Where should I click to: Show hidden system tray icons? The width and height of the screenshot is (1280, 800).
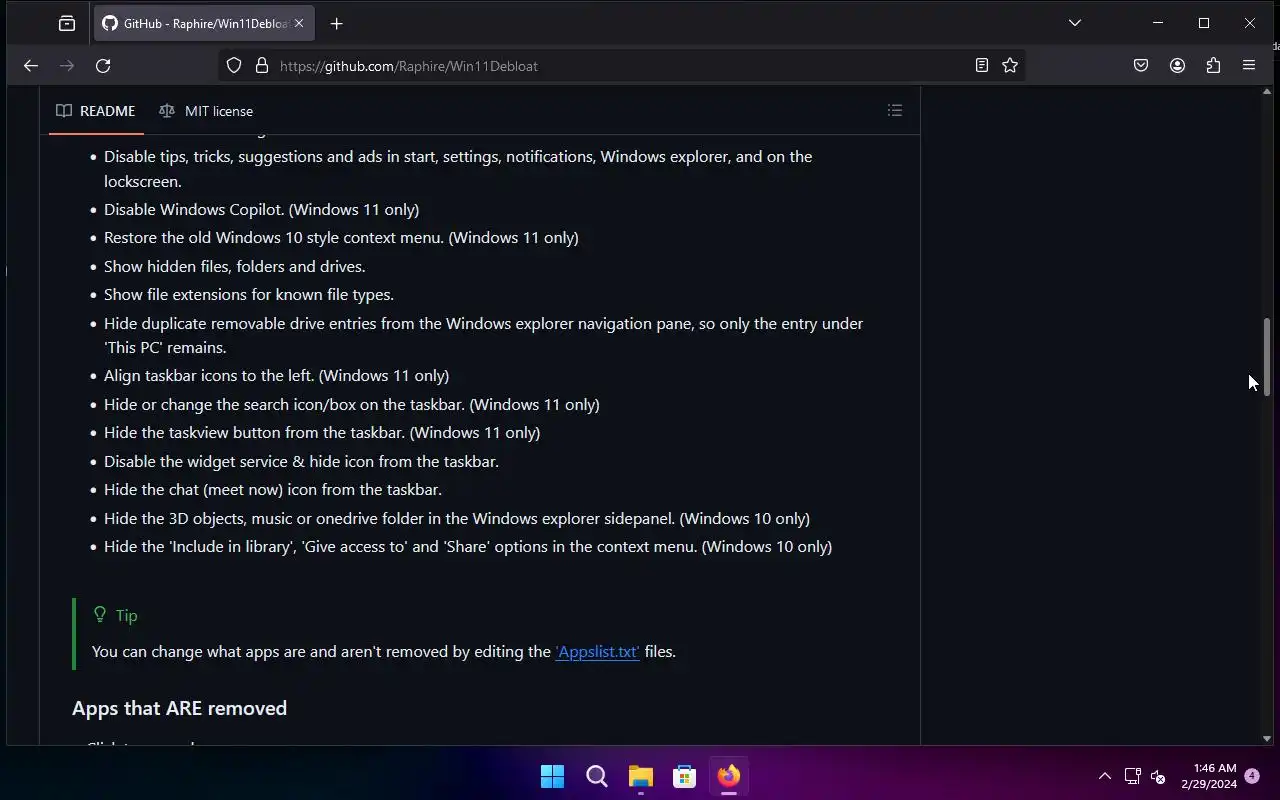click(x=1105, y=776)
